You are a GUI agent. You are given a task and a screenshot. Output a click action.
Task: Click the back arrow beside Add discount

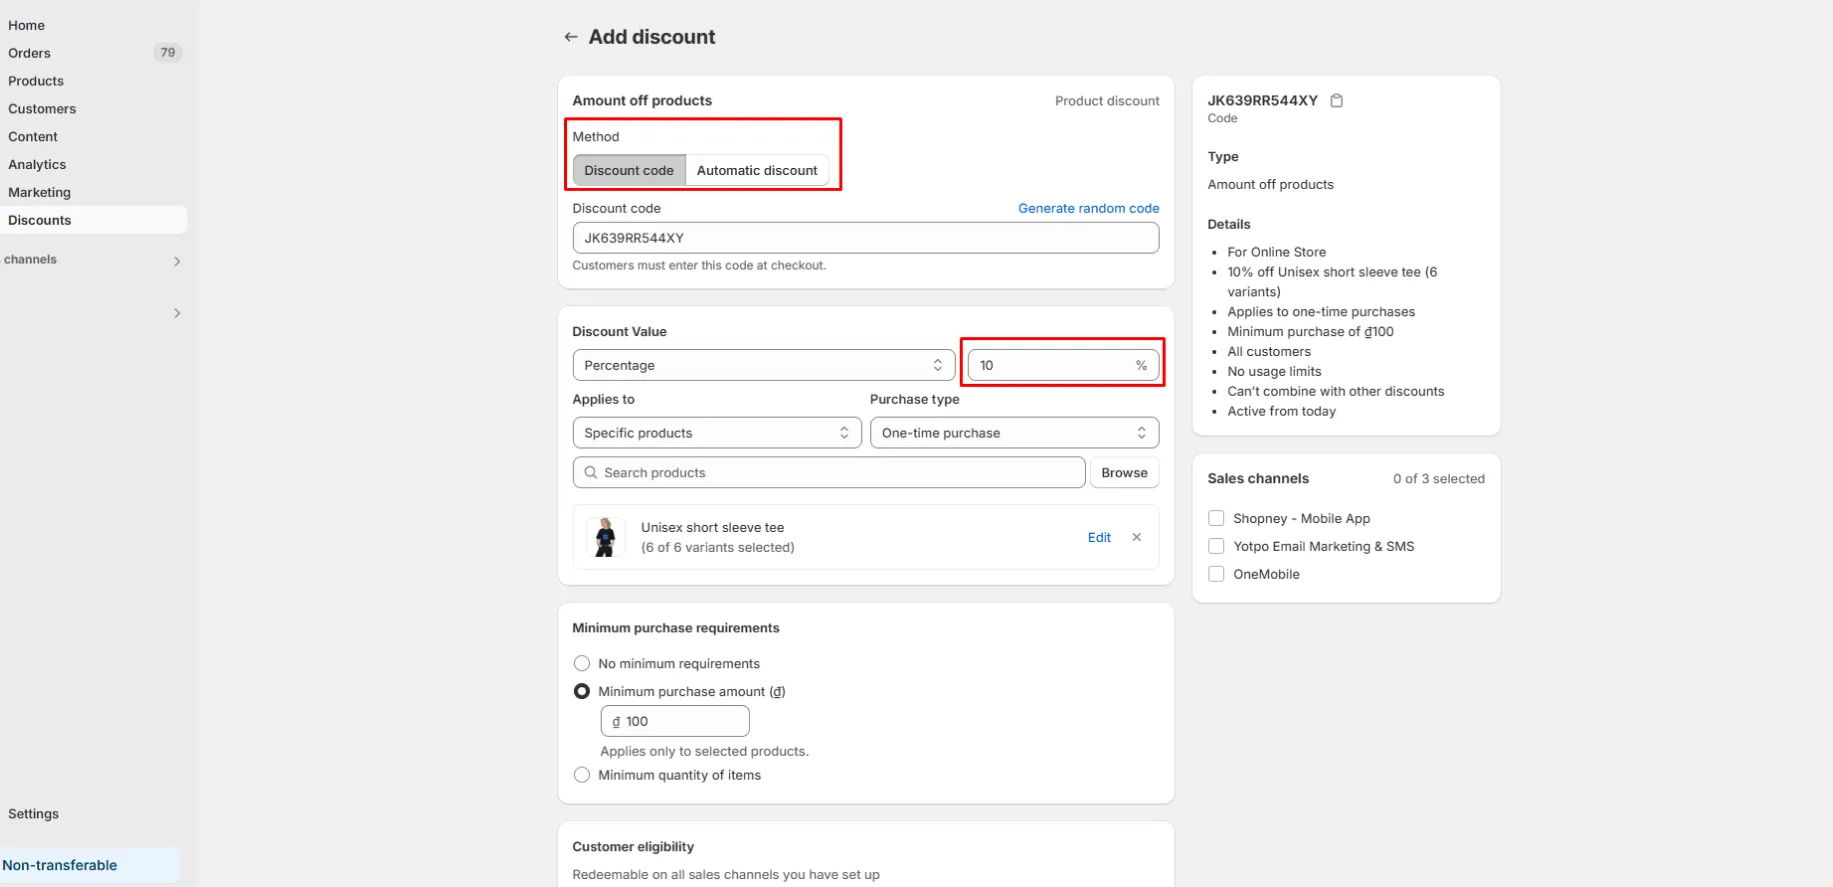coord(571,37)
